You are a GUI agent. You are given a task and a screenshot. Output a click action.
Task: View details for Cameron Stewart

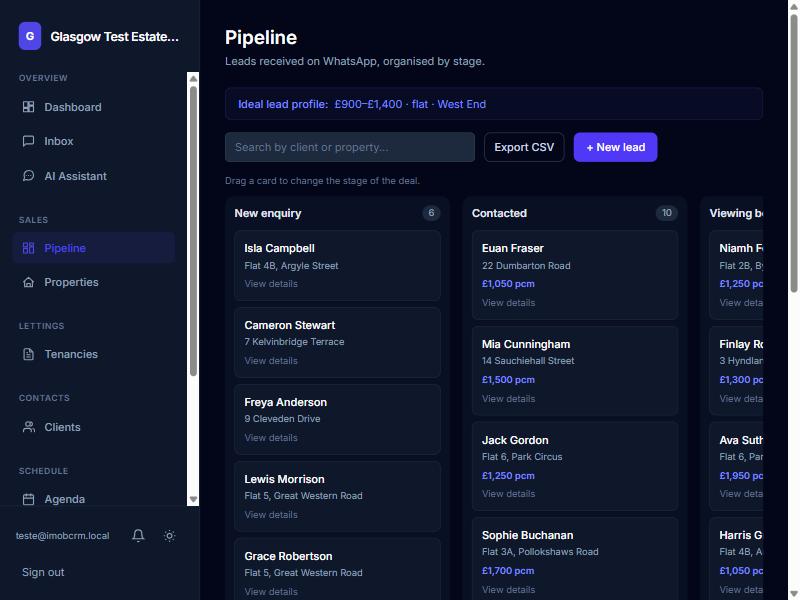tap(271, 361)
